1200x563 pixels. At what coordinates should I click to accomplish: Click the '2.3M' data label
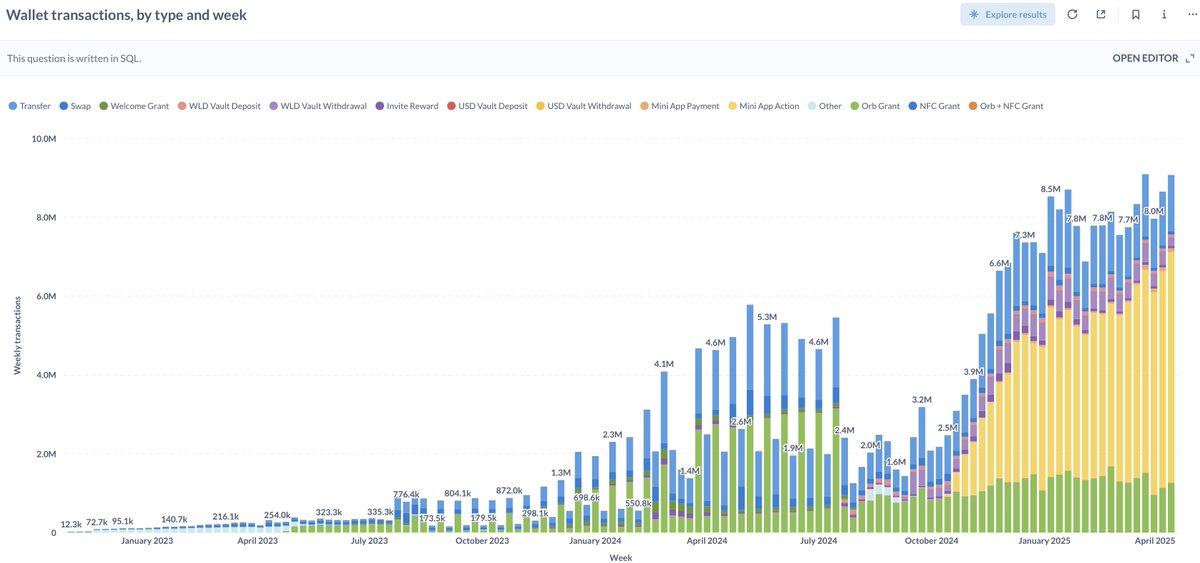pos(613,435)
